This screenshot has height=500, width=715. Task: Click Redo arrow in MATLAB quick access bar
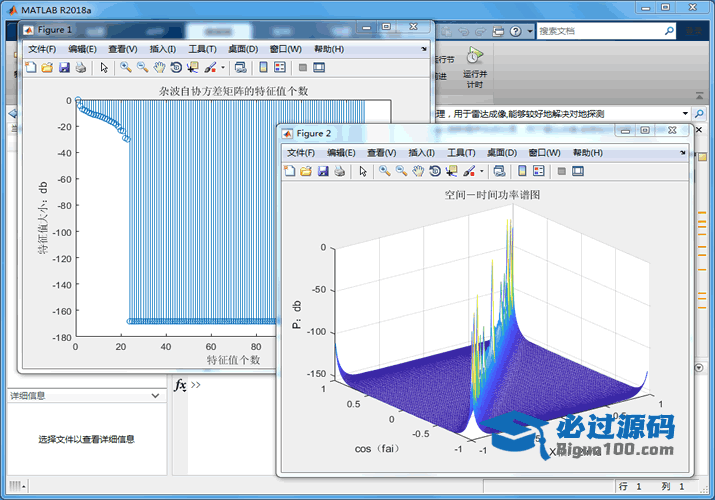tap(481, 31)
